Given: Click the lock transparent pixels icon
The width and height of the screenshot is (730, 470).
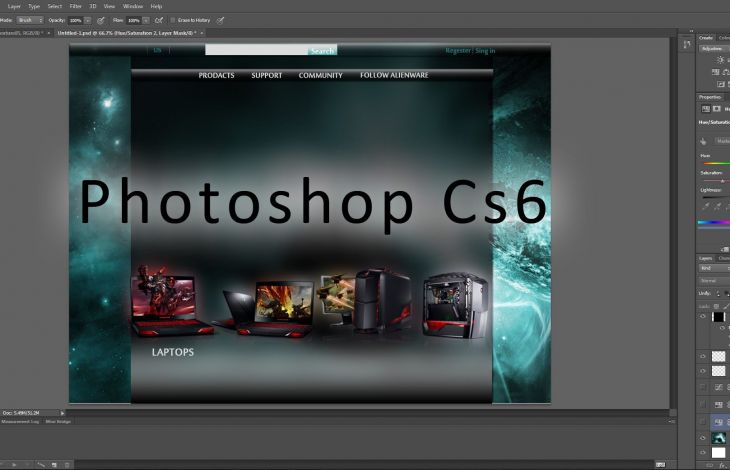Looking at the screenshot, I should (x=716, y=306).
